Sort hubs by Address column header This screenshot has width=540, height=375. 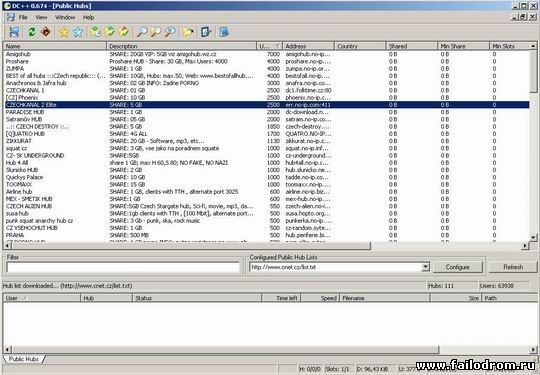tap(308, 46)
